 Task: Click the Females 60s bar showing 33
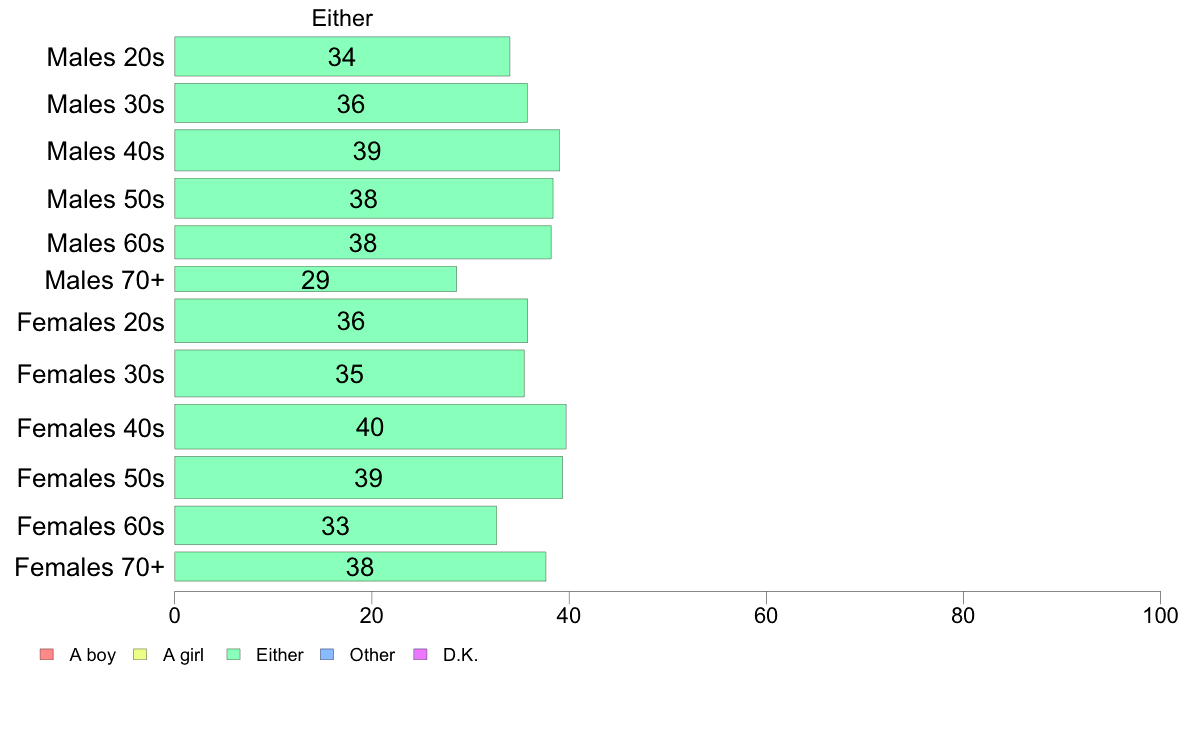(x=335, y=525)
